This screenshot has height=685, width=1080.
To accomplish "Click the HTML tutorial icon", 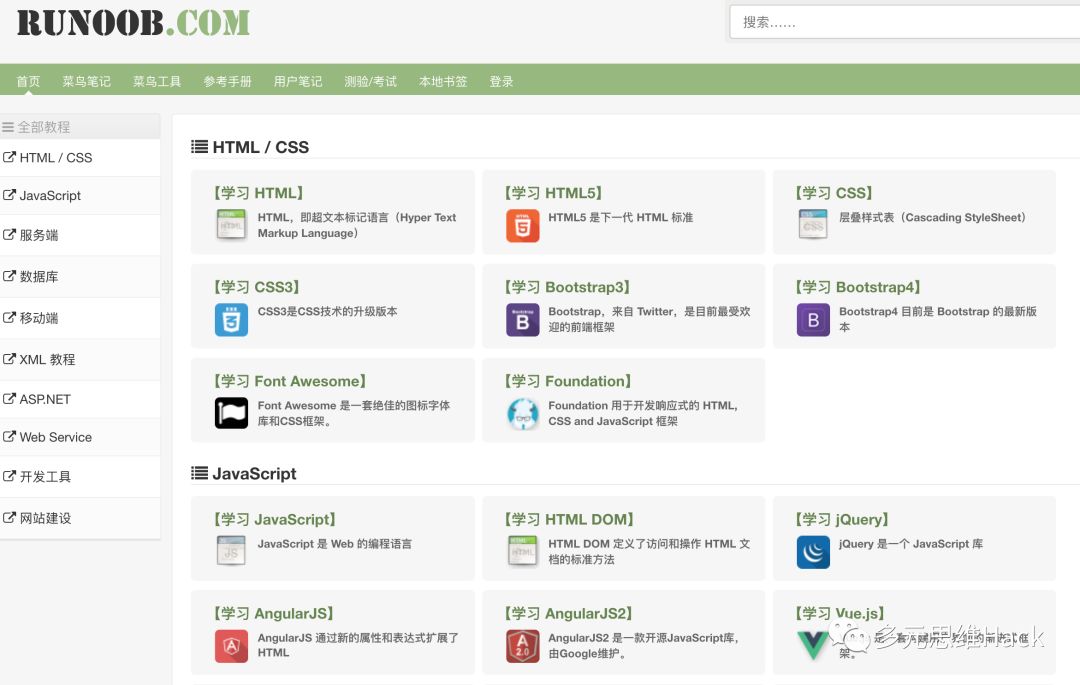I will click(x=231, y=224).
